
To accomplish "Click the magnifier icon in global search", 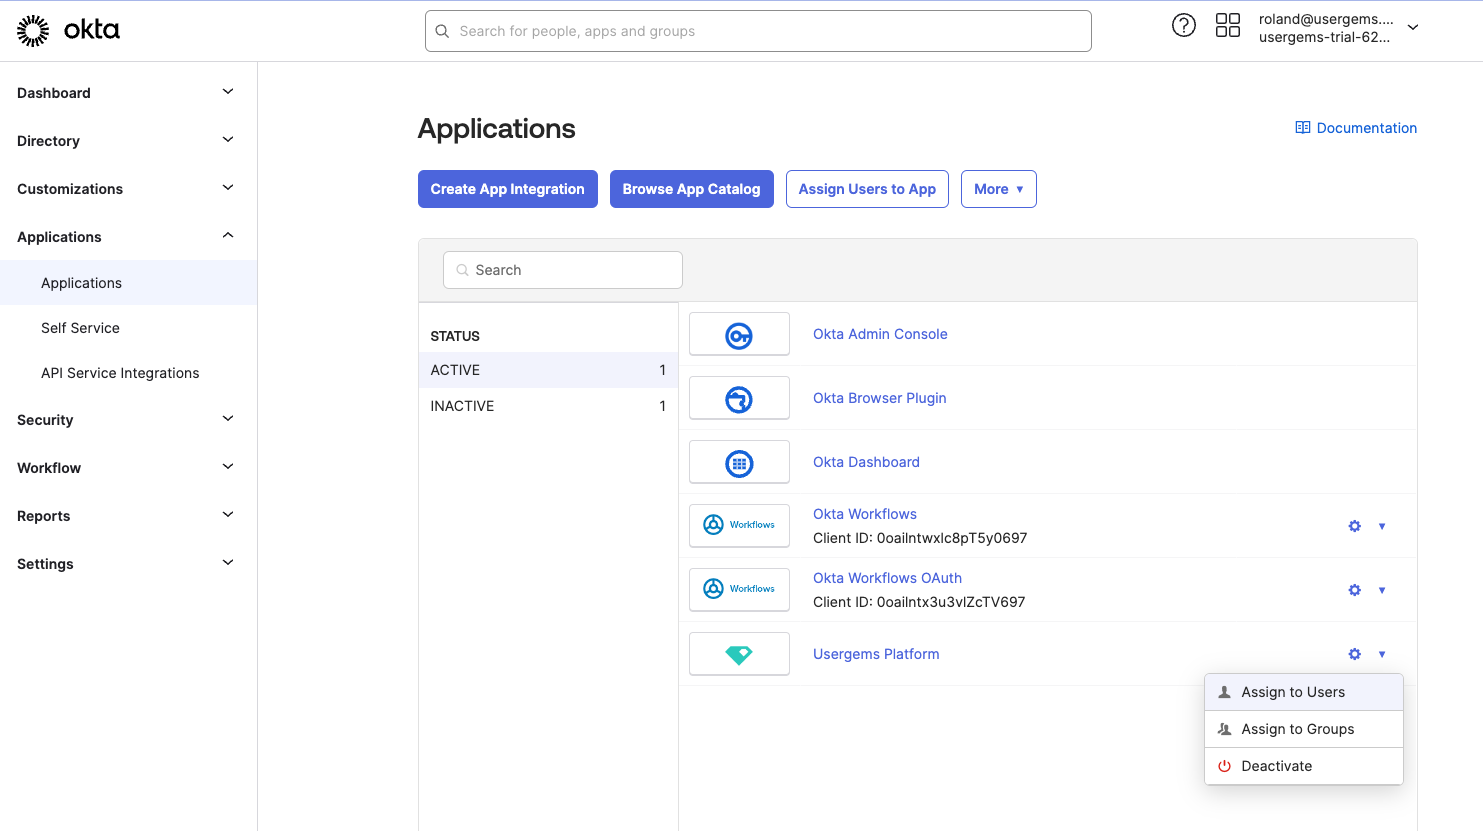I will tap(442, 31).
